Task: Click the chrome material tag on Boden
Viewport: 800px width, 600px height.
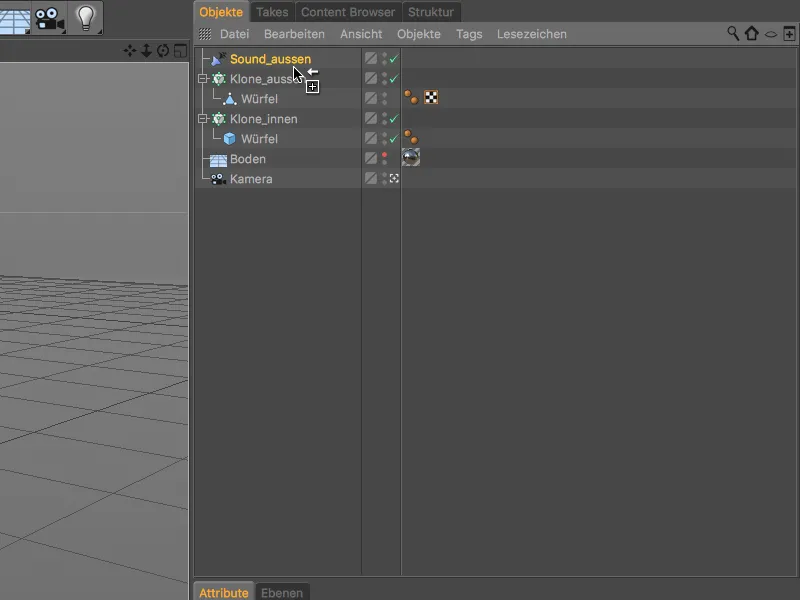Action: [x=411, y=157]
